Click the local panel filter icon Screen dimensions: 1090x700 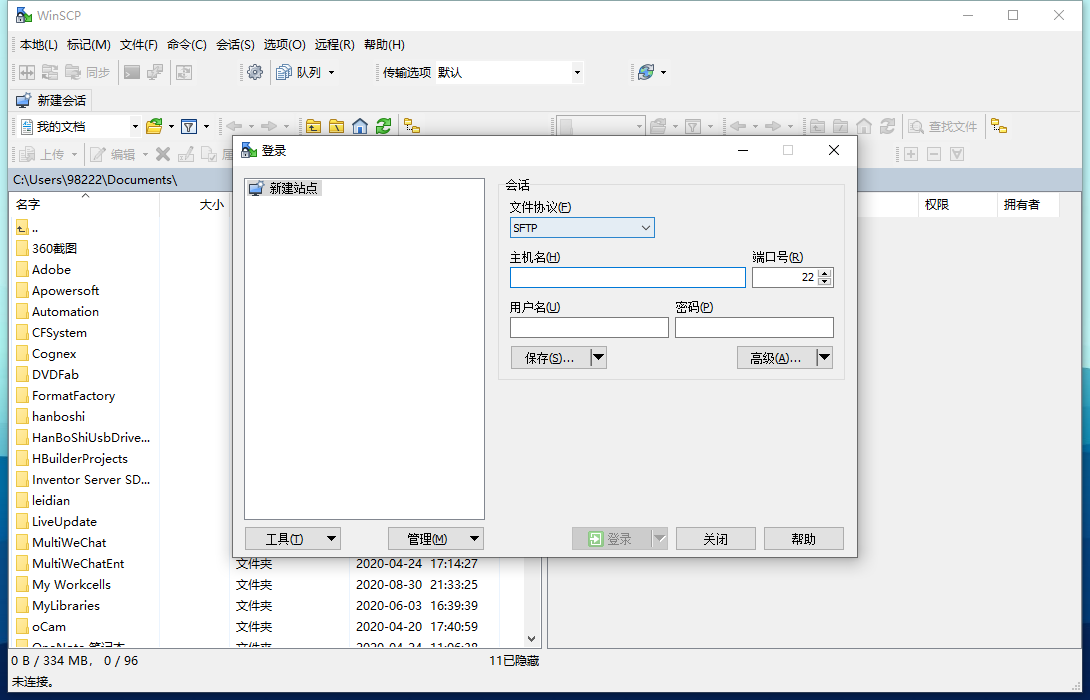(188, 127)
